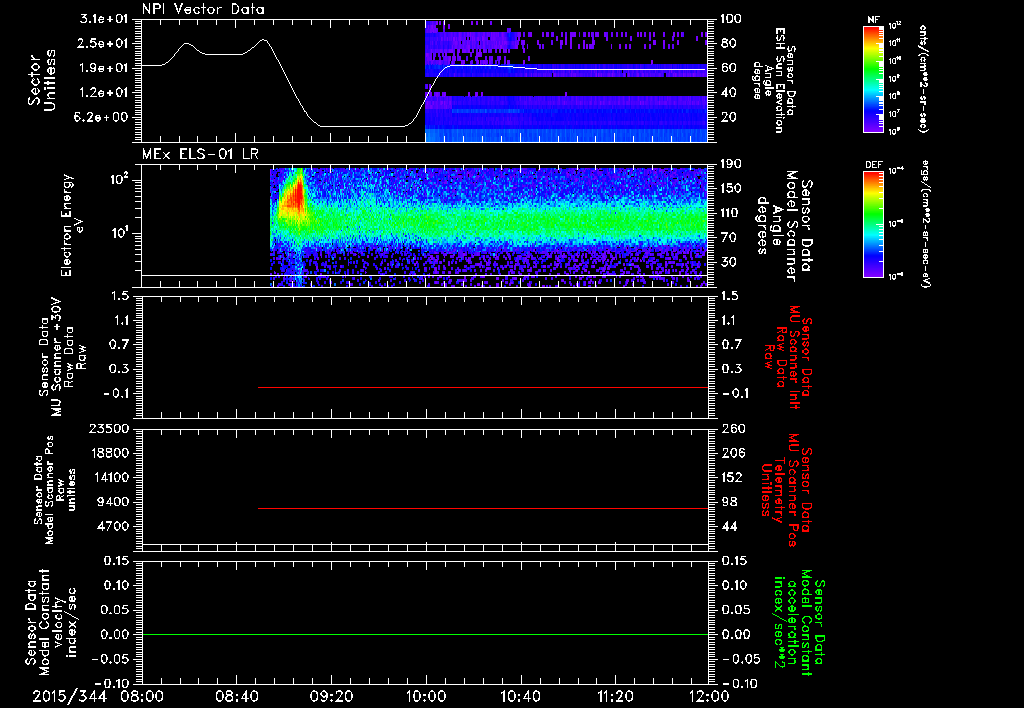Click the 190 scanner angle tick label
This screenshot has height=708, width=1024.
pyautogui.click(x=731, y=164)
